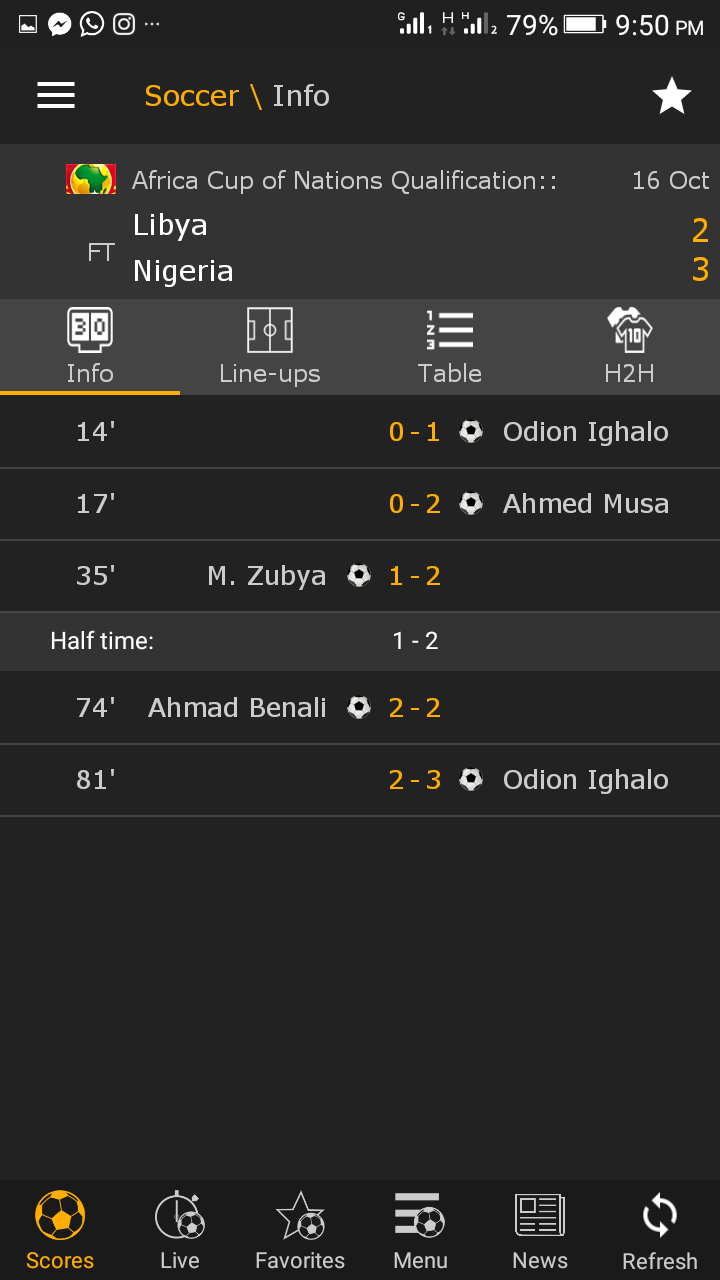Viewport: 720px width, 1280px height.
Task: Open the Favorites section
Action: point(300,1230)
